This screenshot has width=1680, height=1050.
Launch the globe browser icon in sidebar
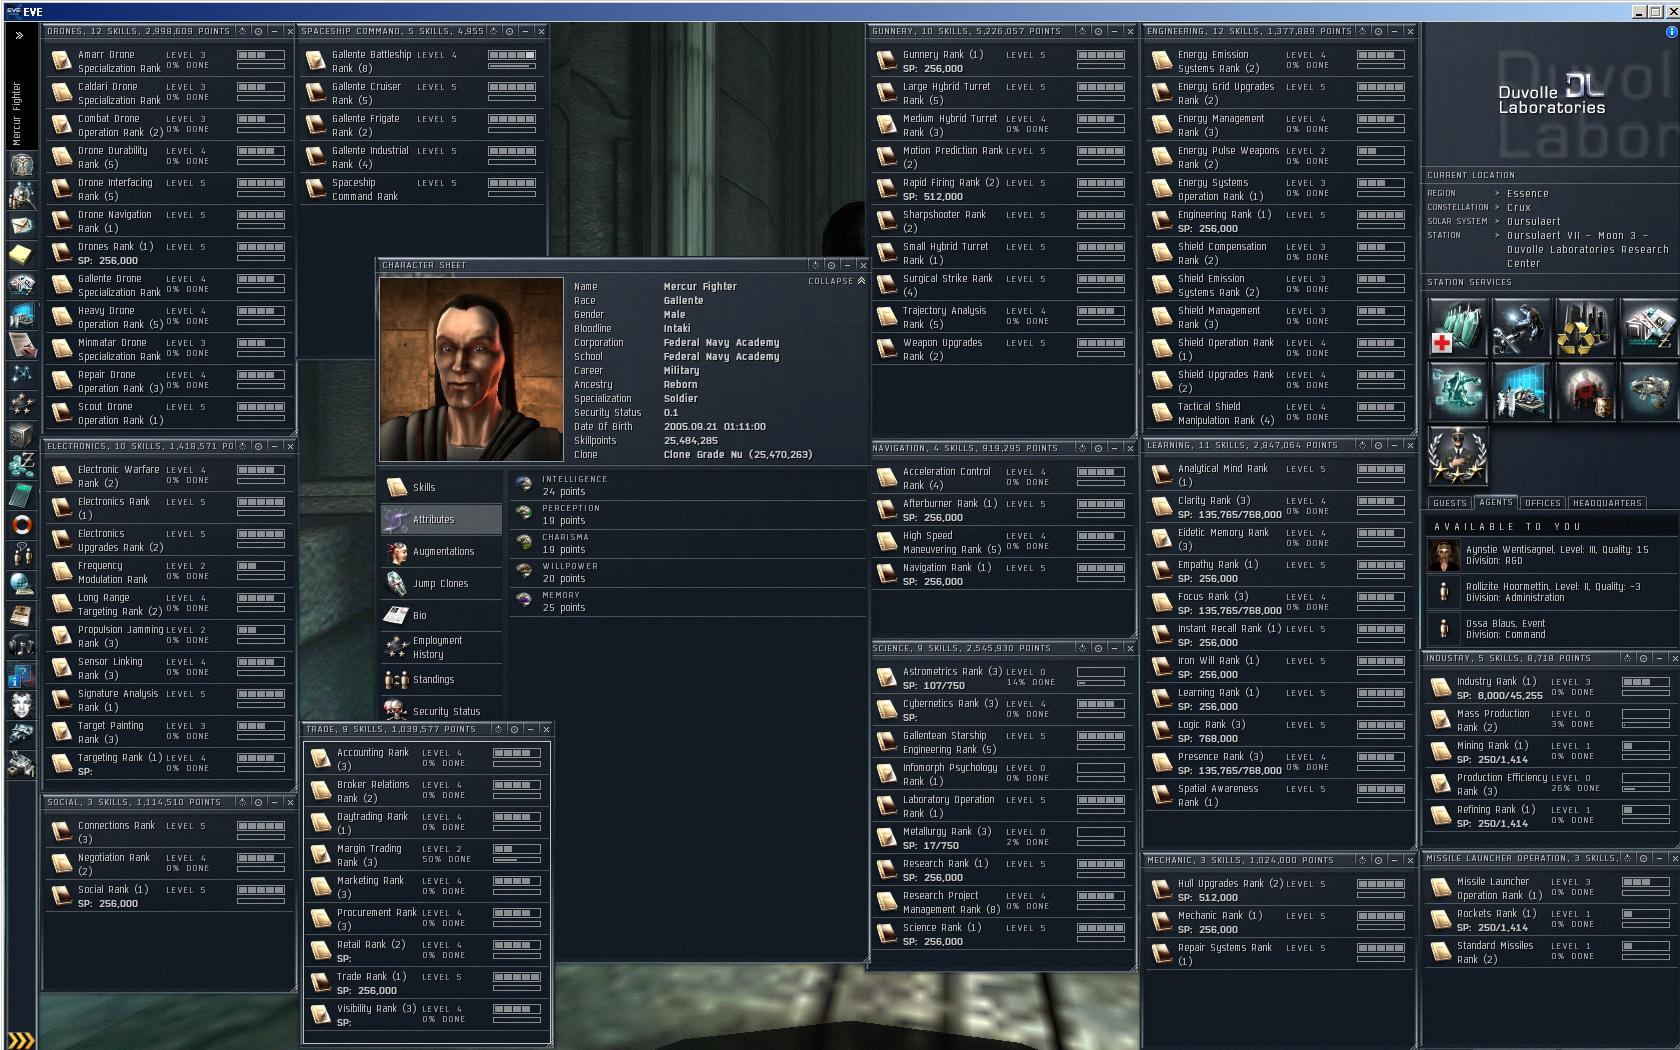point(22,584)
